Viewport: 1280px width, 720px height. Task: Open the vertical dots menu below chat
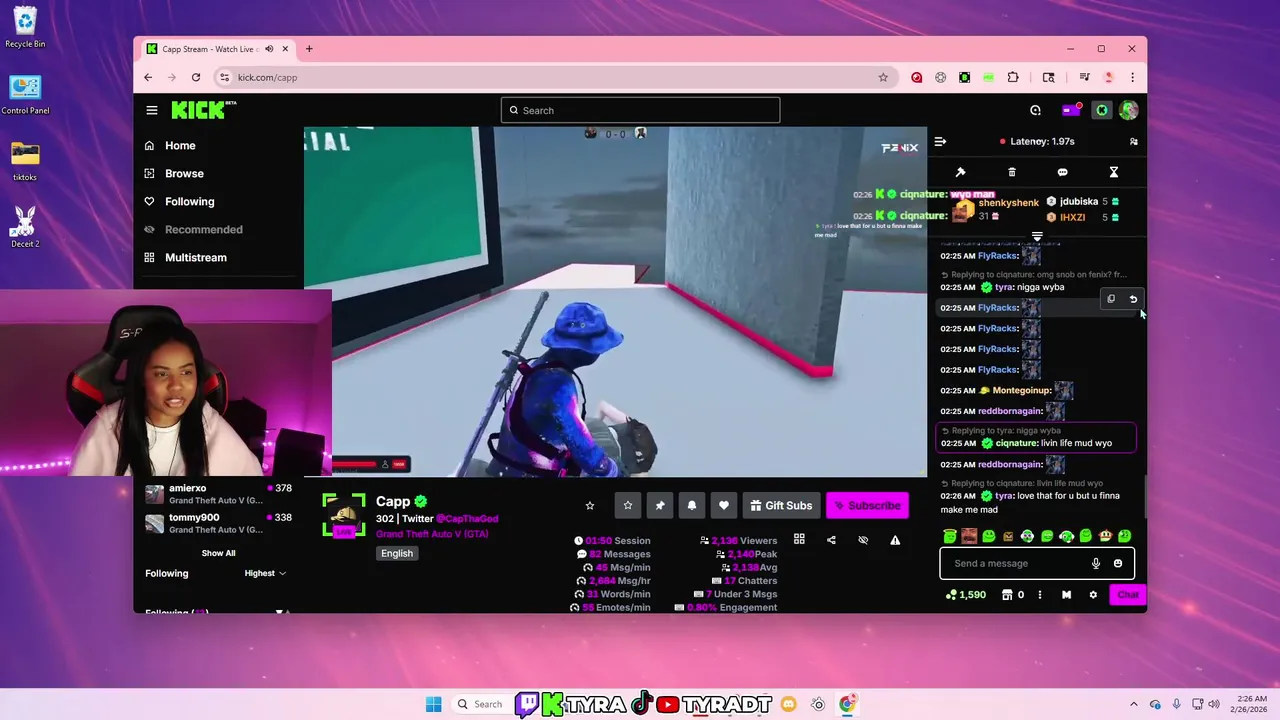(1039, 595)
